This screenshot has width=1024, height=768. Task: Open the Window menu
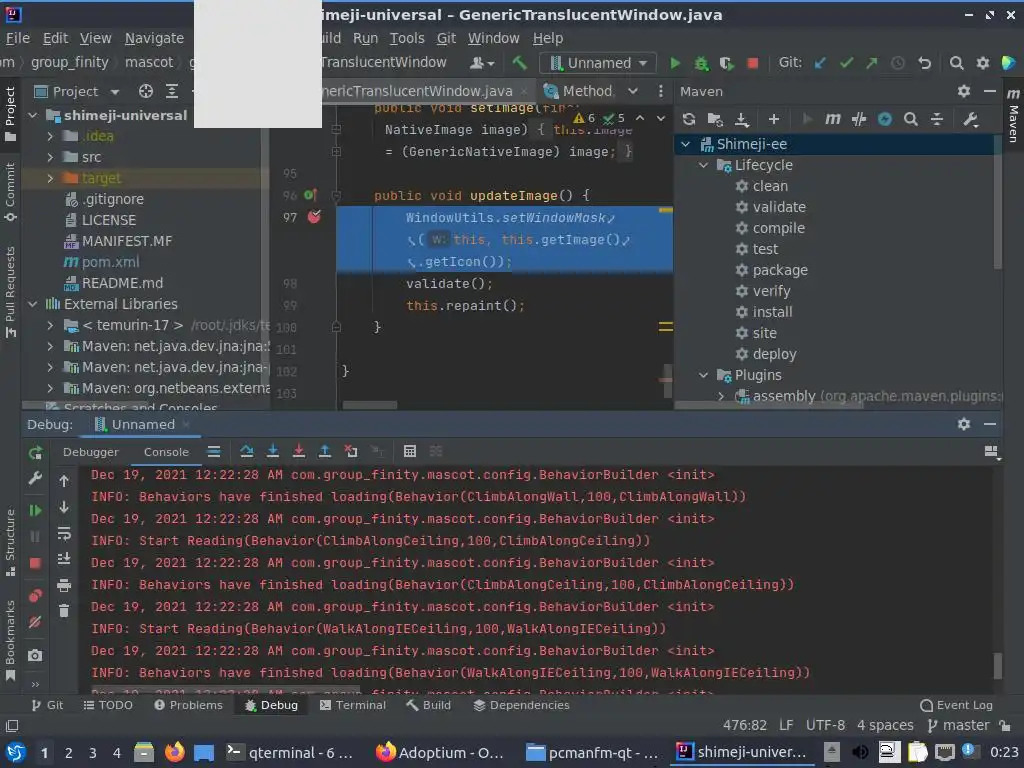pos(493,39)
